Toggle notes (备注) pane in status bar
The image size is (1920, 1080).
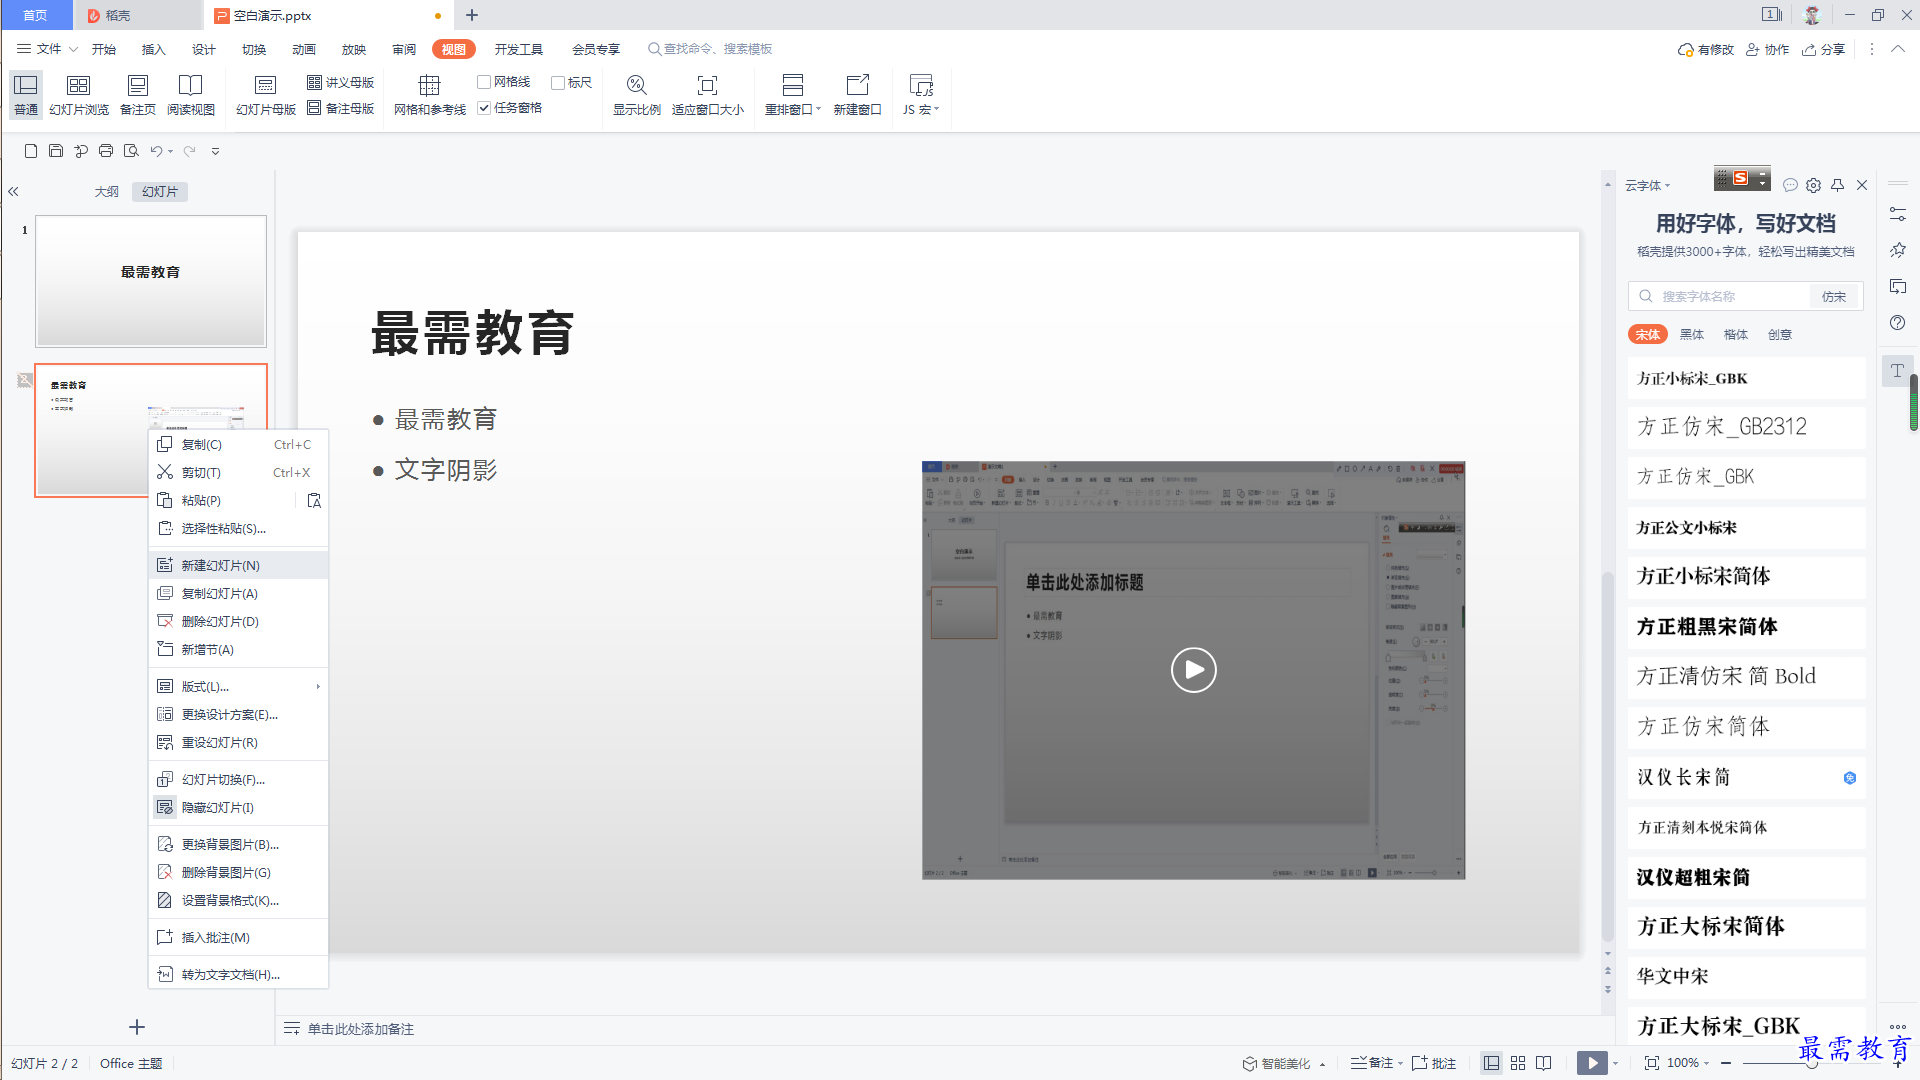click(x=1372, y=1063)
